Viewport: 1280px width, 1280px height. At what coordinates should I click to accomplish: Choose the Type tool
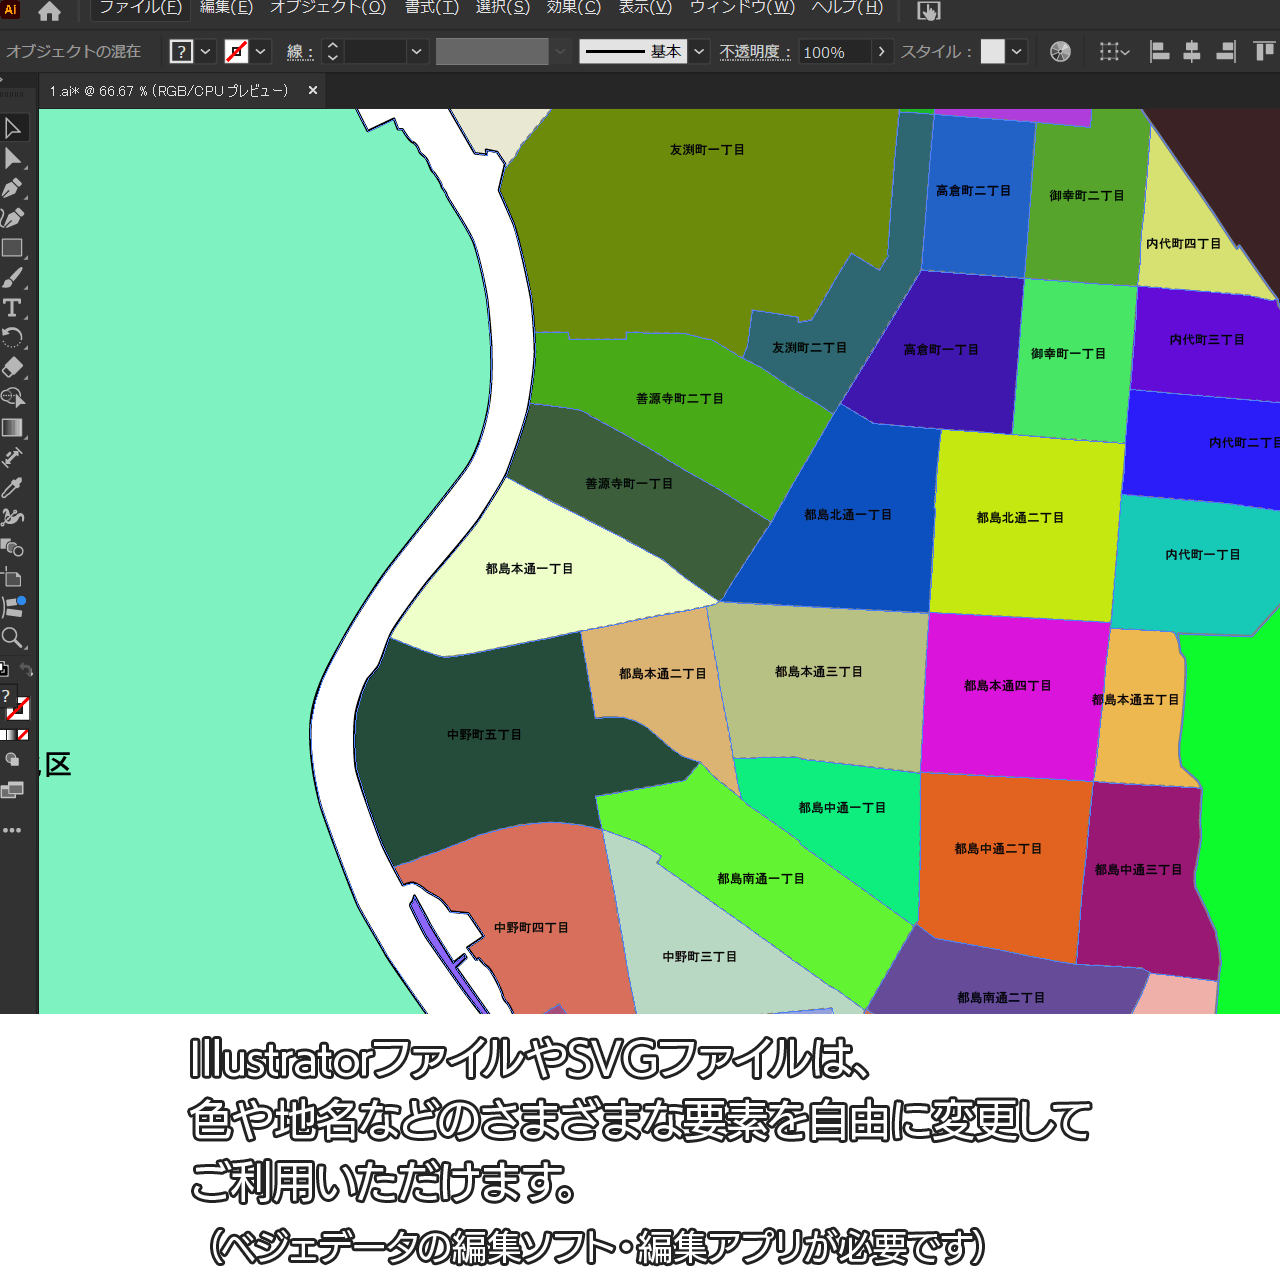pos(12,308)
